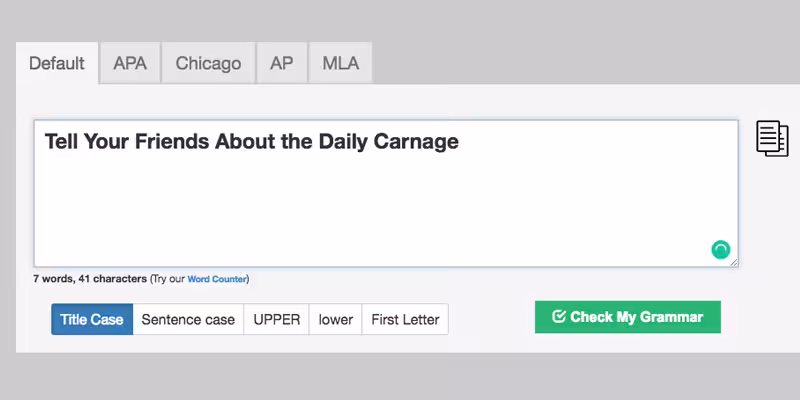Copy the converted text using the clipboard icon
Image resolution: width=800 pixels, height=400 pixels.
[771, 138]
